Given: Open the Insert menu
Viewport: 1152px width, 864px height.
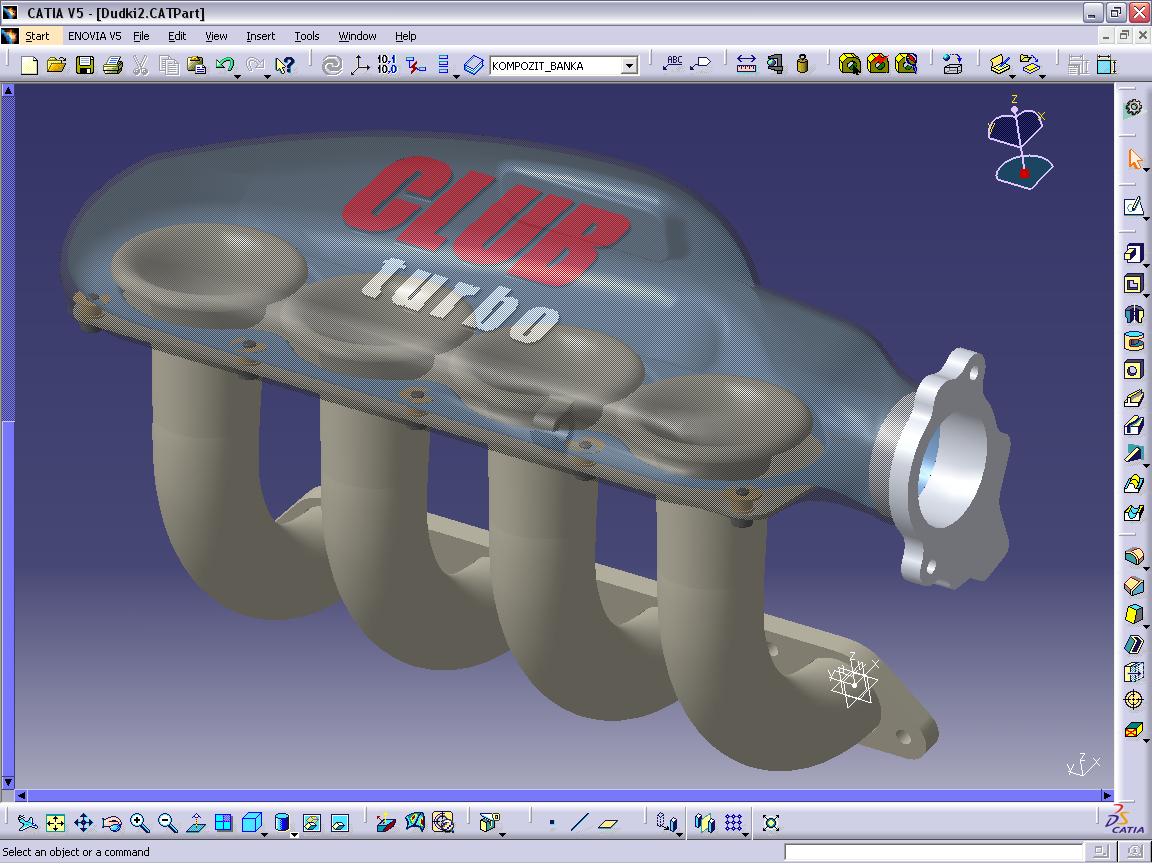Looking at the screenshot, I should pos(260,36).
